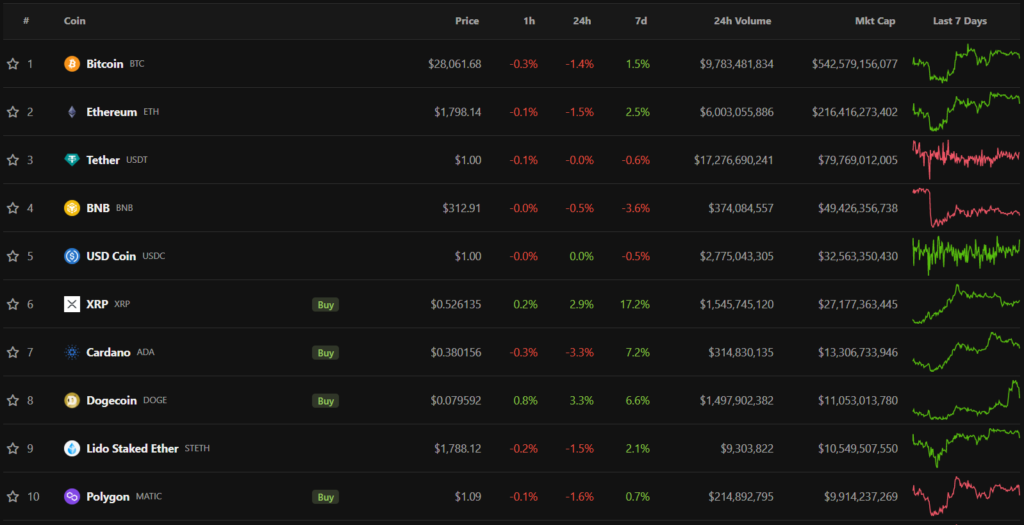Click the Buy button for Cardano
This screenshot has height=525, width=1024.
[325, 353]
